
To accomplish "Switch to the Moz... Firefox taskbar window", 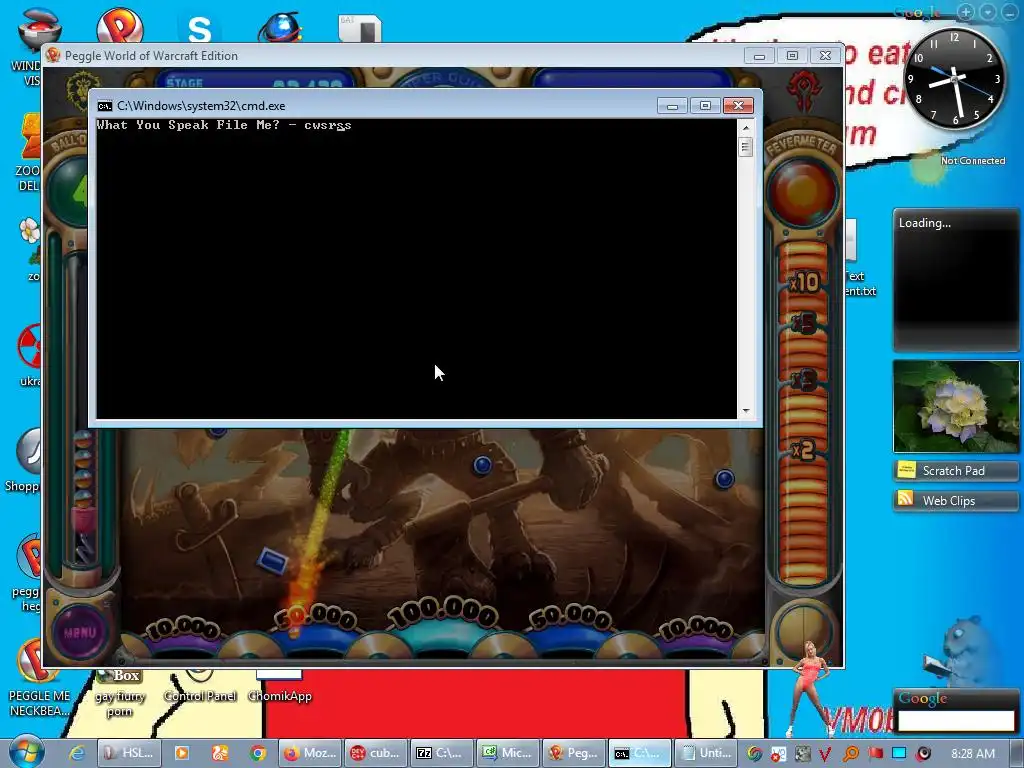I will (x=310, y=753).
